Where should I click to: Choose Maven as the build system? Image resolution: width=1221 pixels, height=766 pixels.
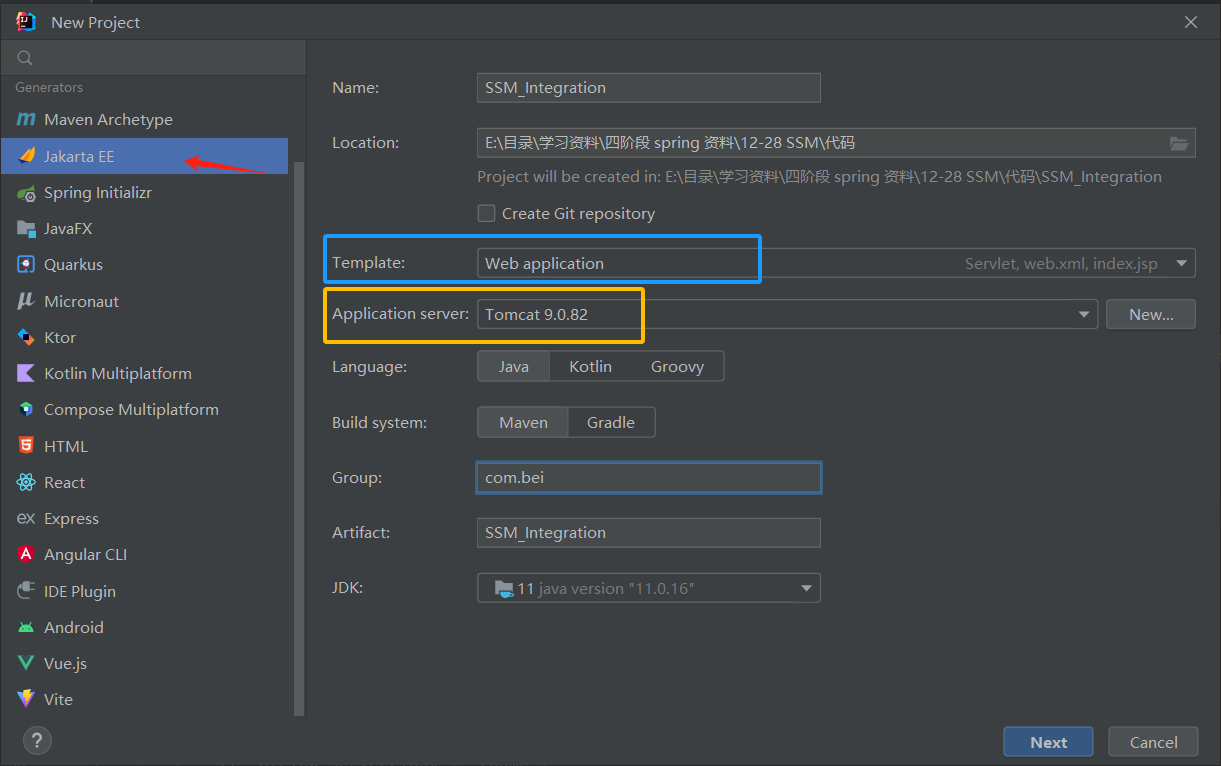(523, 422)
